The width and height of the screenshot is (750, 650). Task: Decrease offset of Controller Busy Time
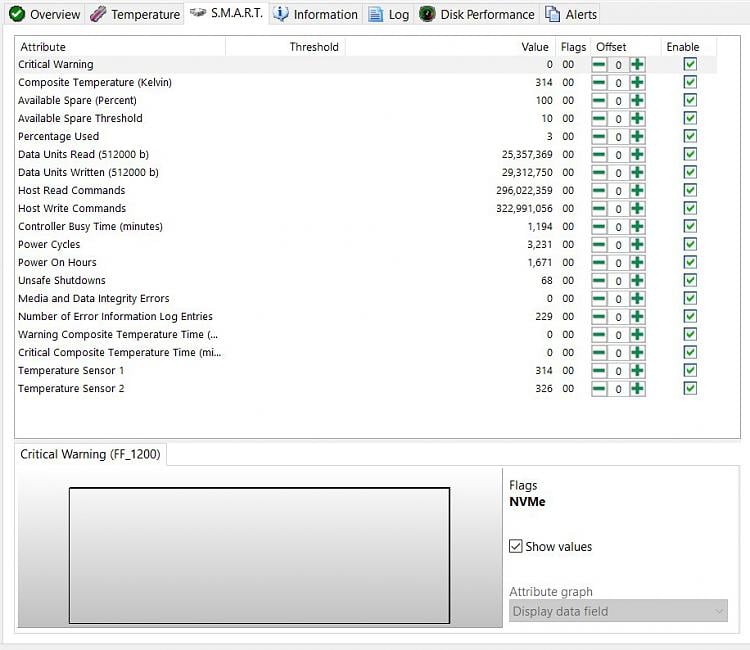[599, 227]
